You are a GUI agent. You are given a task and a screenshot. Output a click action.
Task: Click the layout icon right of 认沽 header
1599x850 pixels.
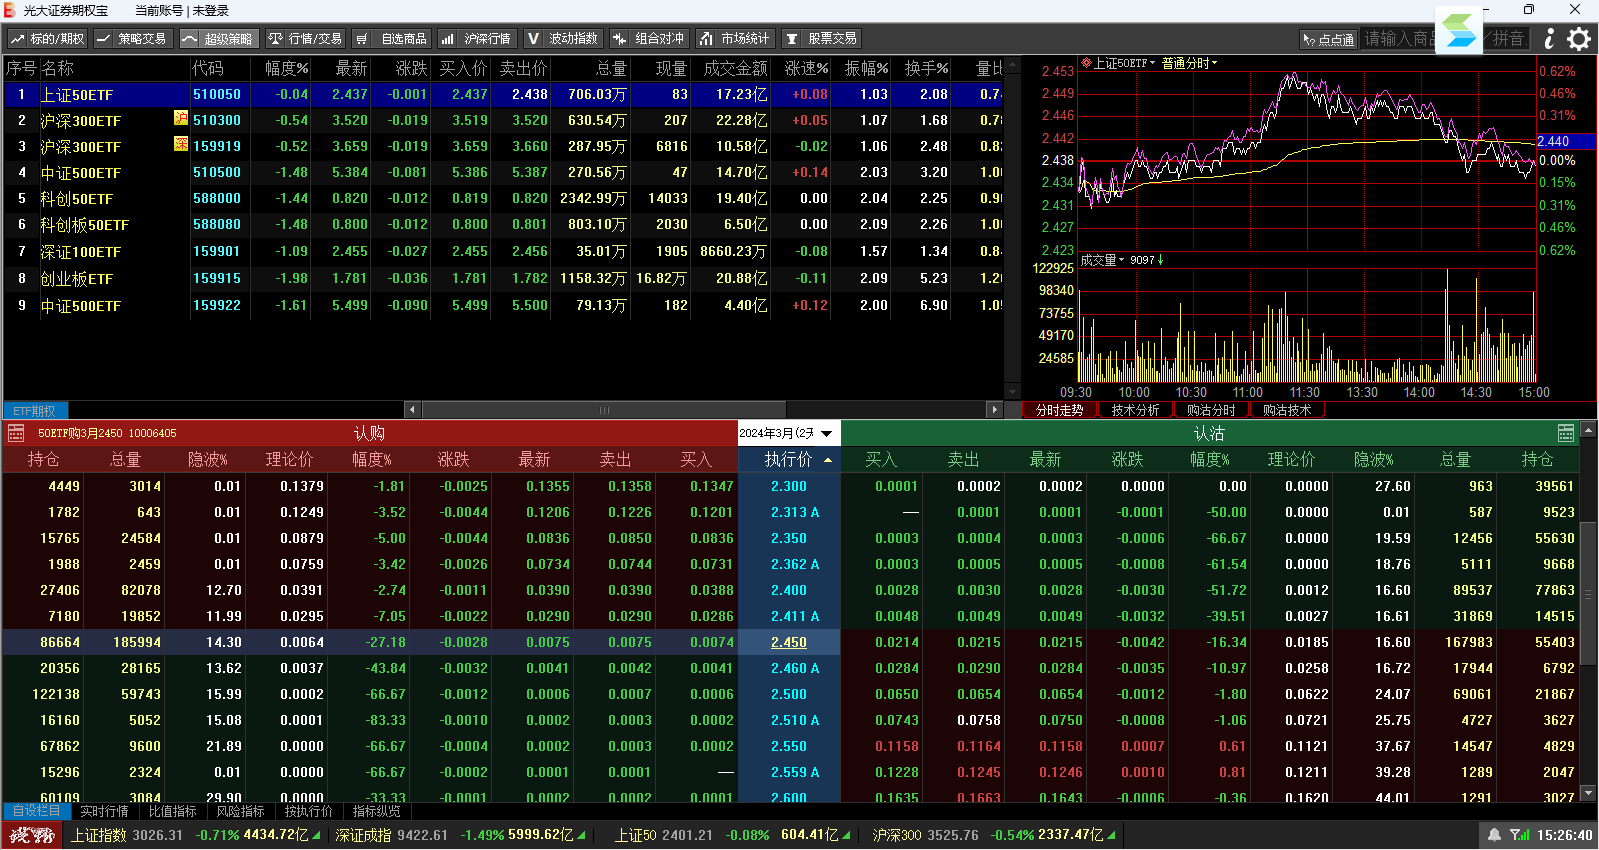coord(1566,433)
